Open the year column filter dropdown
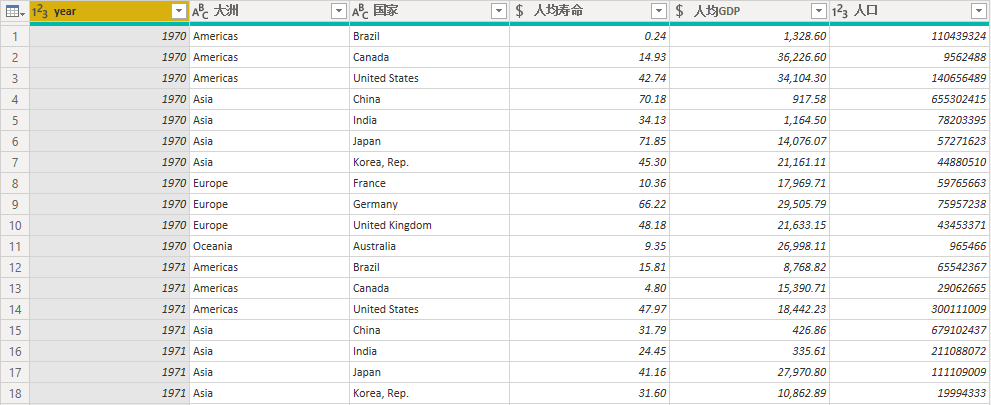 178,11
